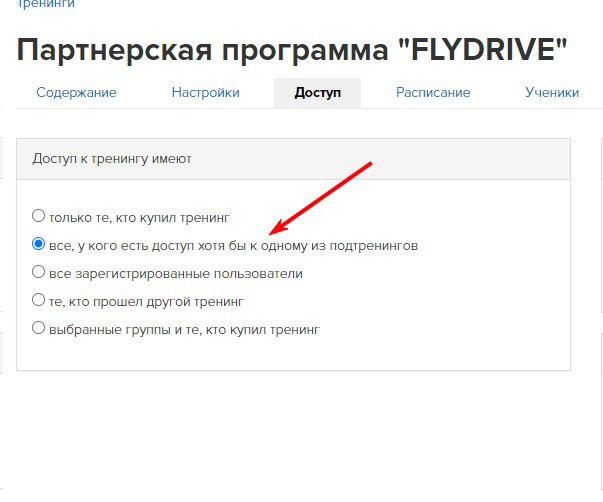Select radio 'все зарегистрированные пользователи'

point(38,272)
